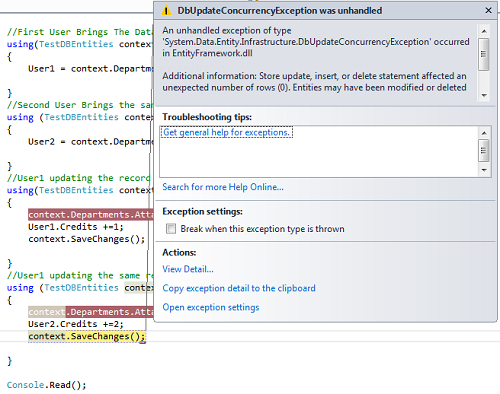The width and height of the screenshot is (500, 394).
Task: Open Get general help for exceptions link
Action: point(226,132)
